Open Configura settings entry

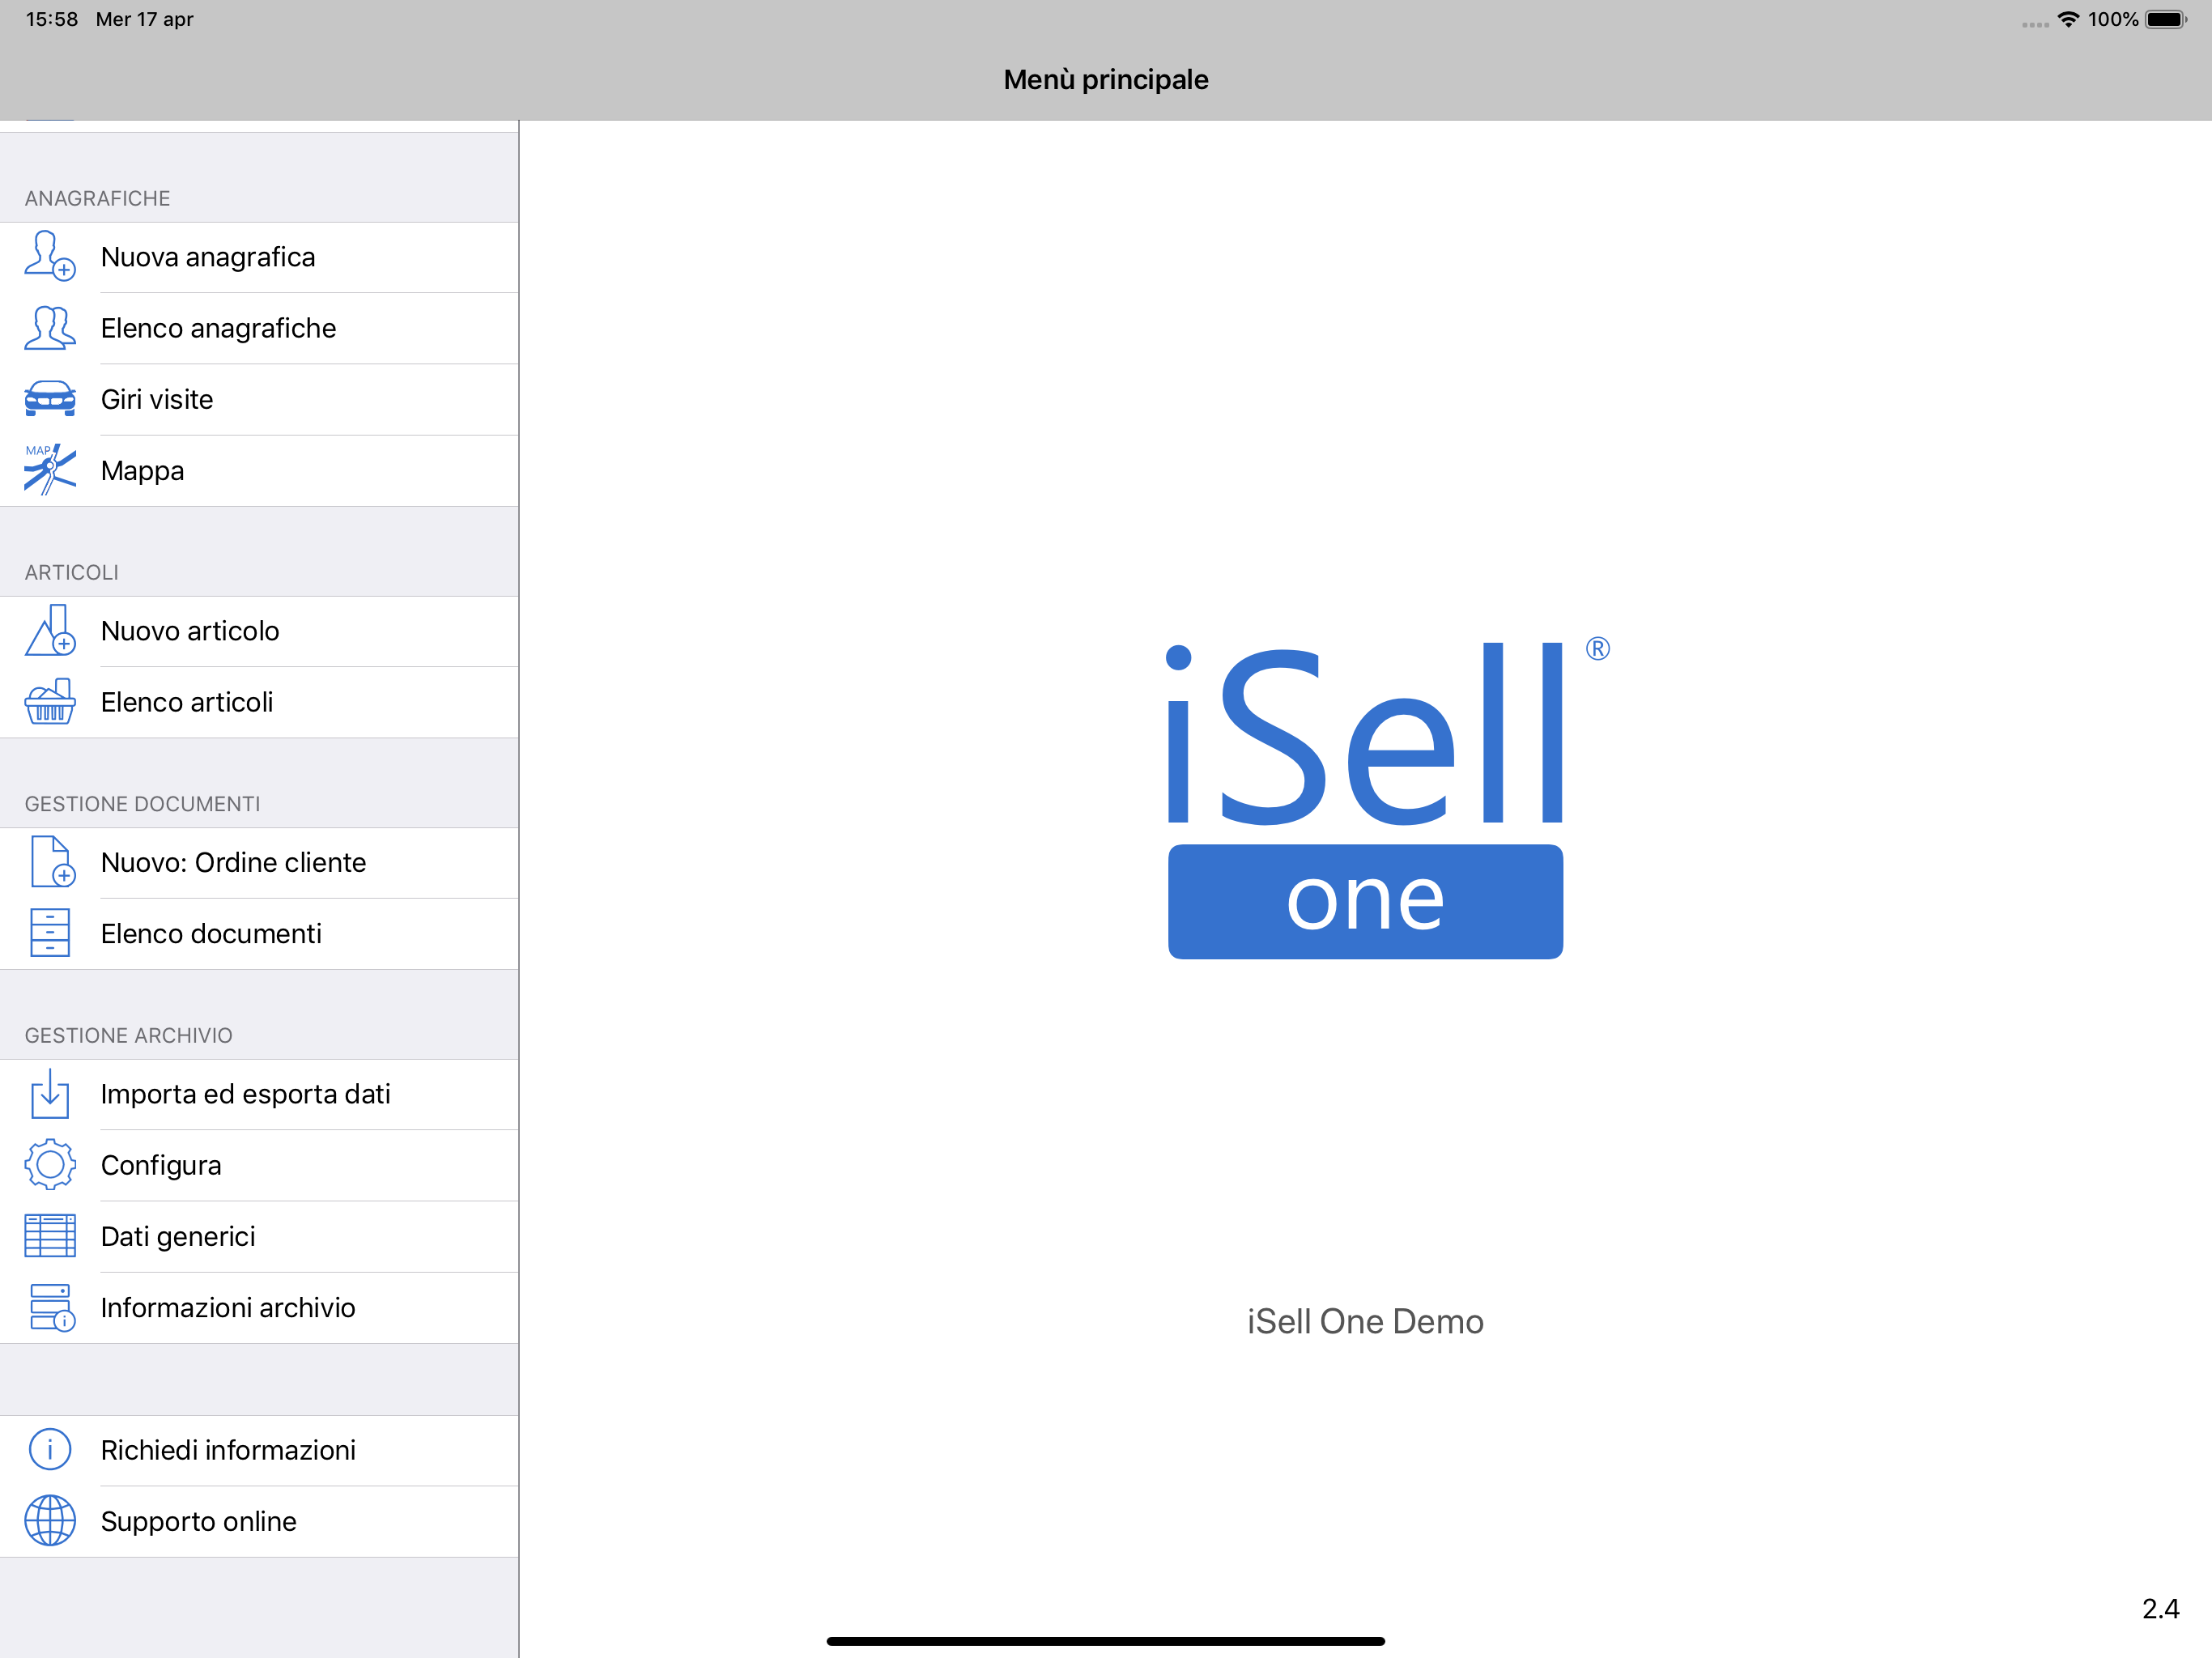pos(259,1165)
